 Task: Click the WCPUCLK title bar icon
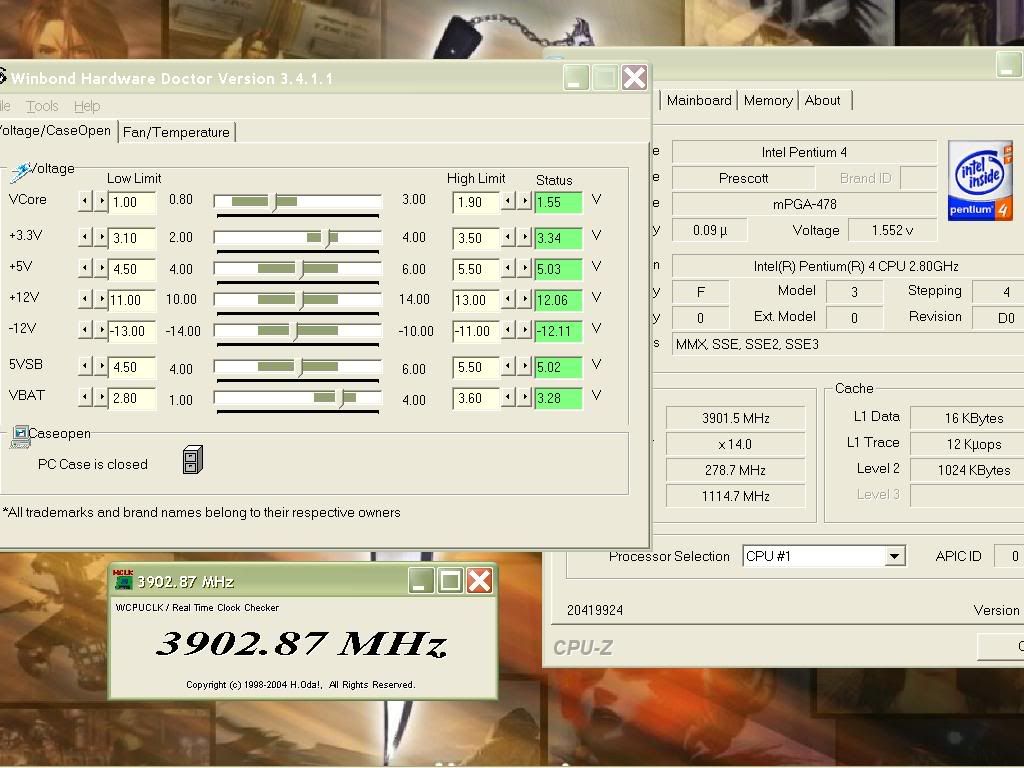pos(123,580)
